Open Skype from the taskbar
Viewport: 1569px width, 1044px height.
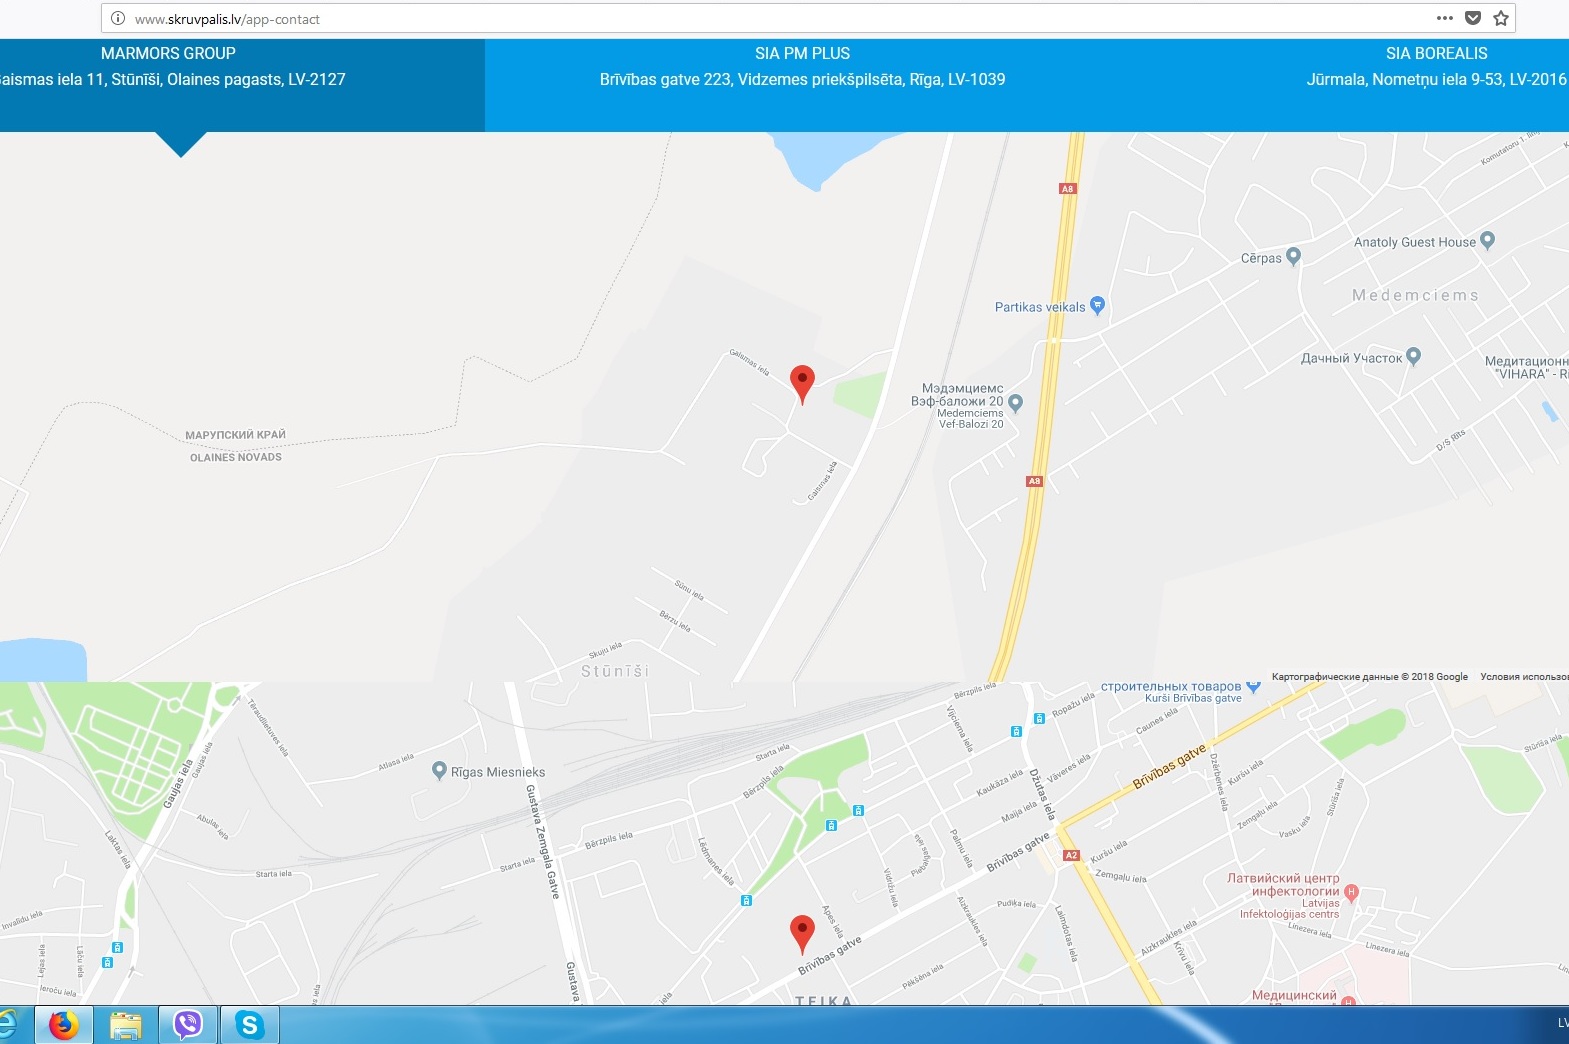tap(249, 1025)
